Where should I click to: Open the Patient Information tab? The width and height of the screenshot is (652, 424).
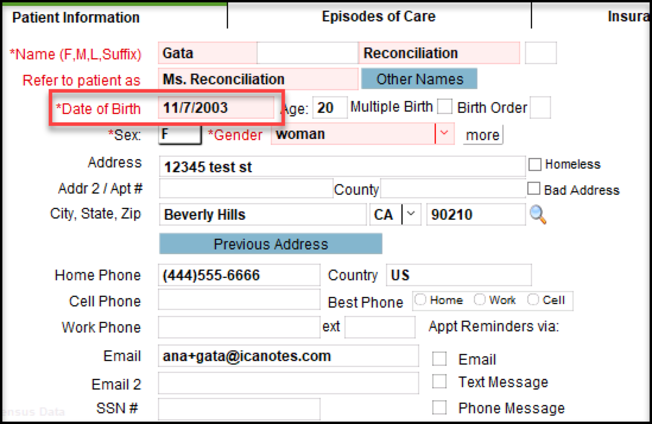(76, 17)
